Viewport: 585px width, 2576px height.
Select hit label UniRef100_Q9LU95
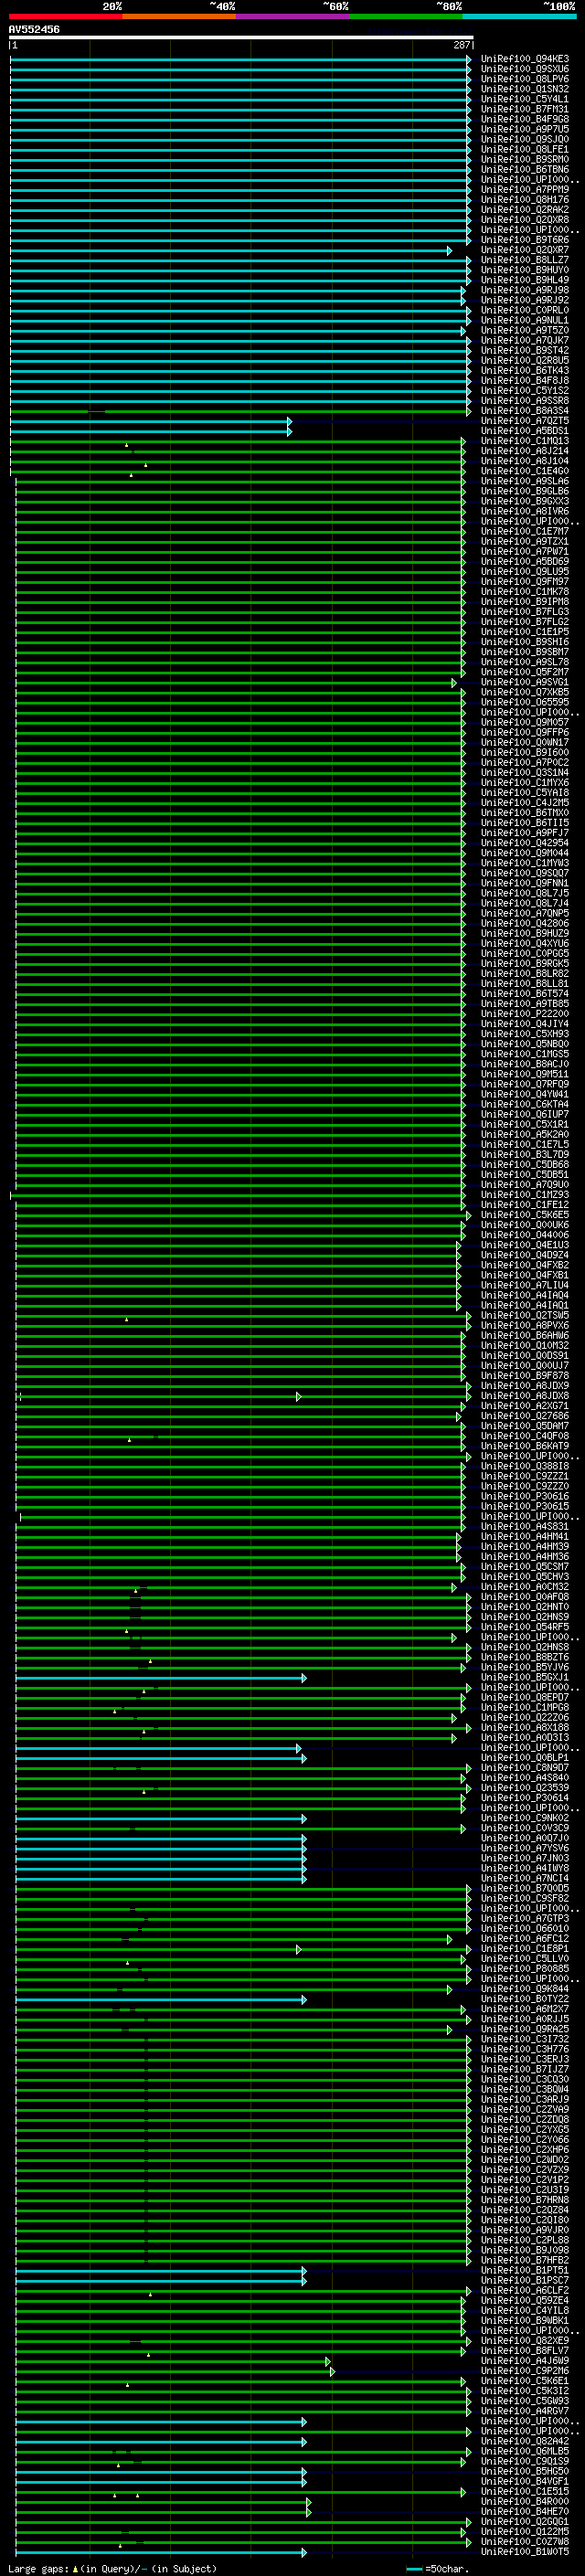[x=524, y=572]
